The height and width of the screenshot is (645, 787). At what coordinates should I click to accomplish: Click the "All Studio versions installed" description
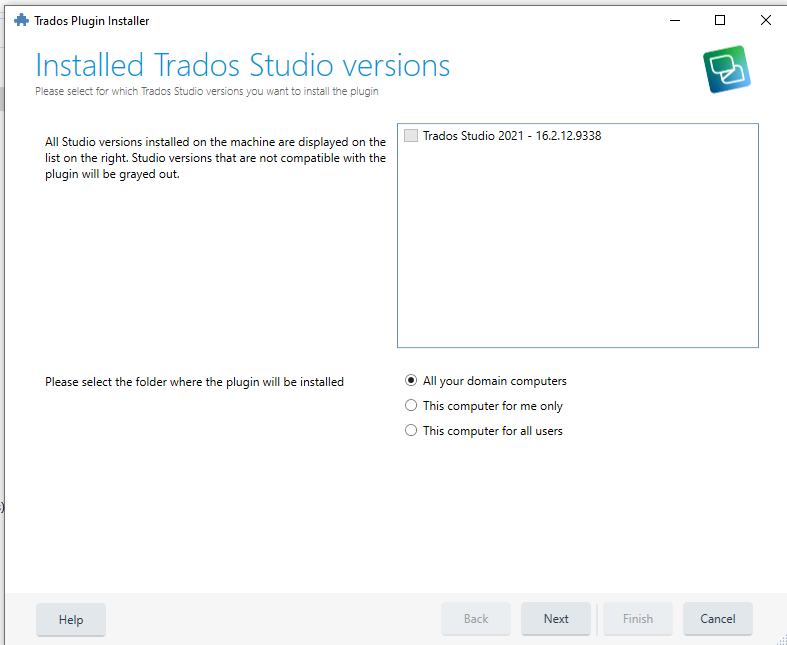(x=215, y=158)
